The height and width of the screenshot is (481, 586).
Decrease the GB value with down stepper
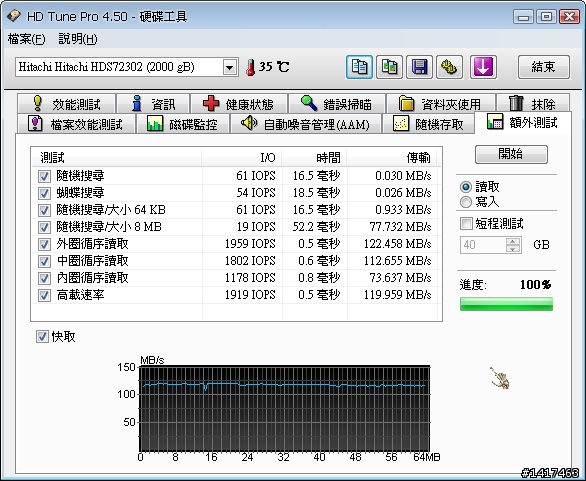513,249
